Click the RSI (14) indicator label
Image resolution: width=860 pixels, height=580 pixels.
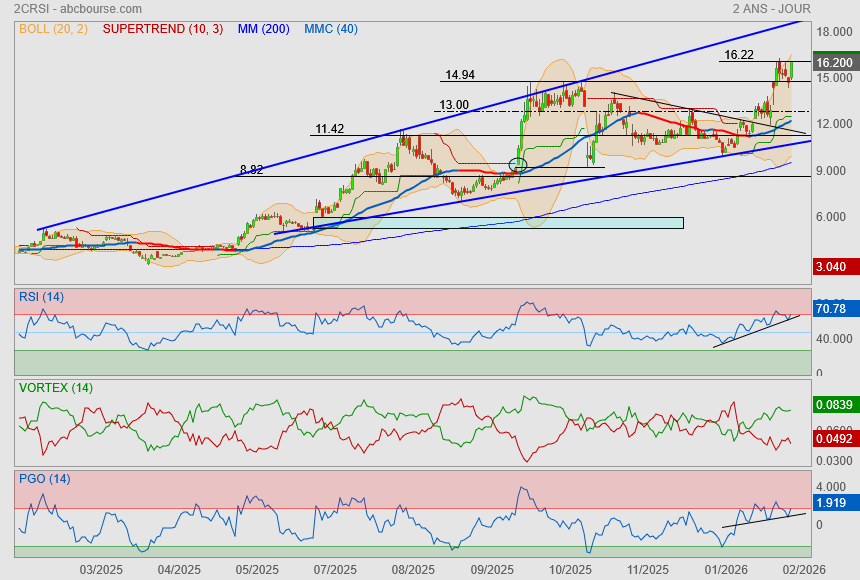coord(41,296)
